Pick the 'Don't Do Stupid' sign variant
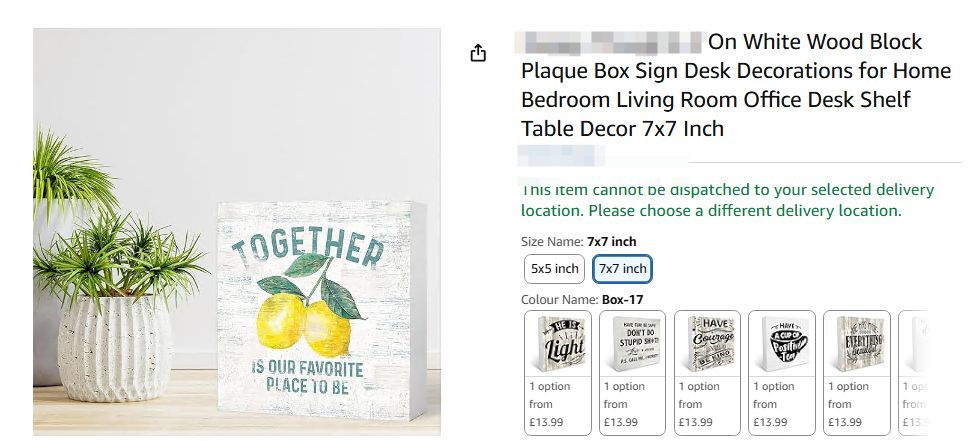The image size is (974, 441). (x=633, y=344)
